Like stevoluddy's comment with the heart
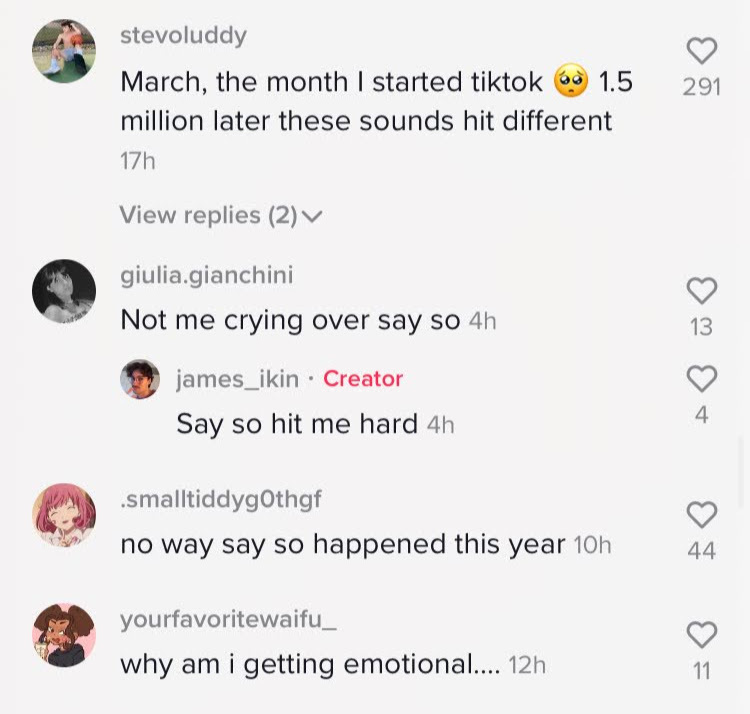Screen dimensions: 750x714 point(702,51)
